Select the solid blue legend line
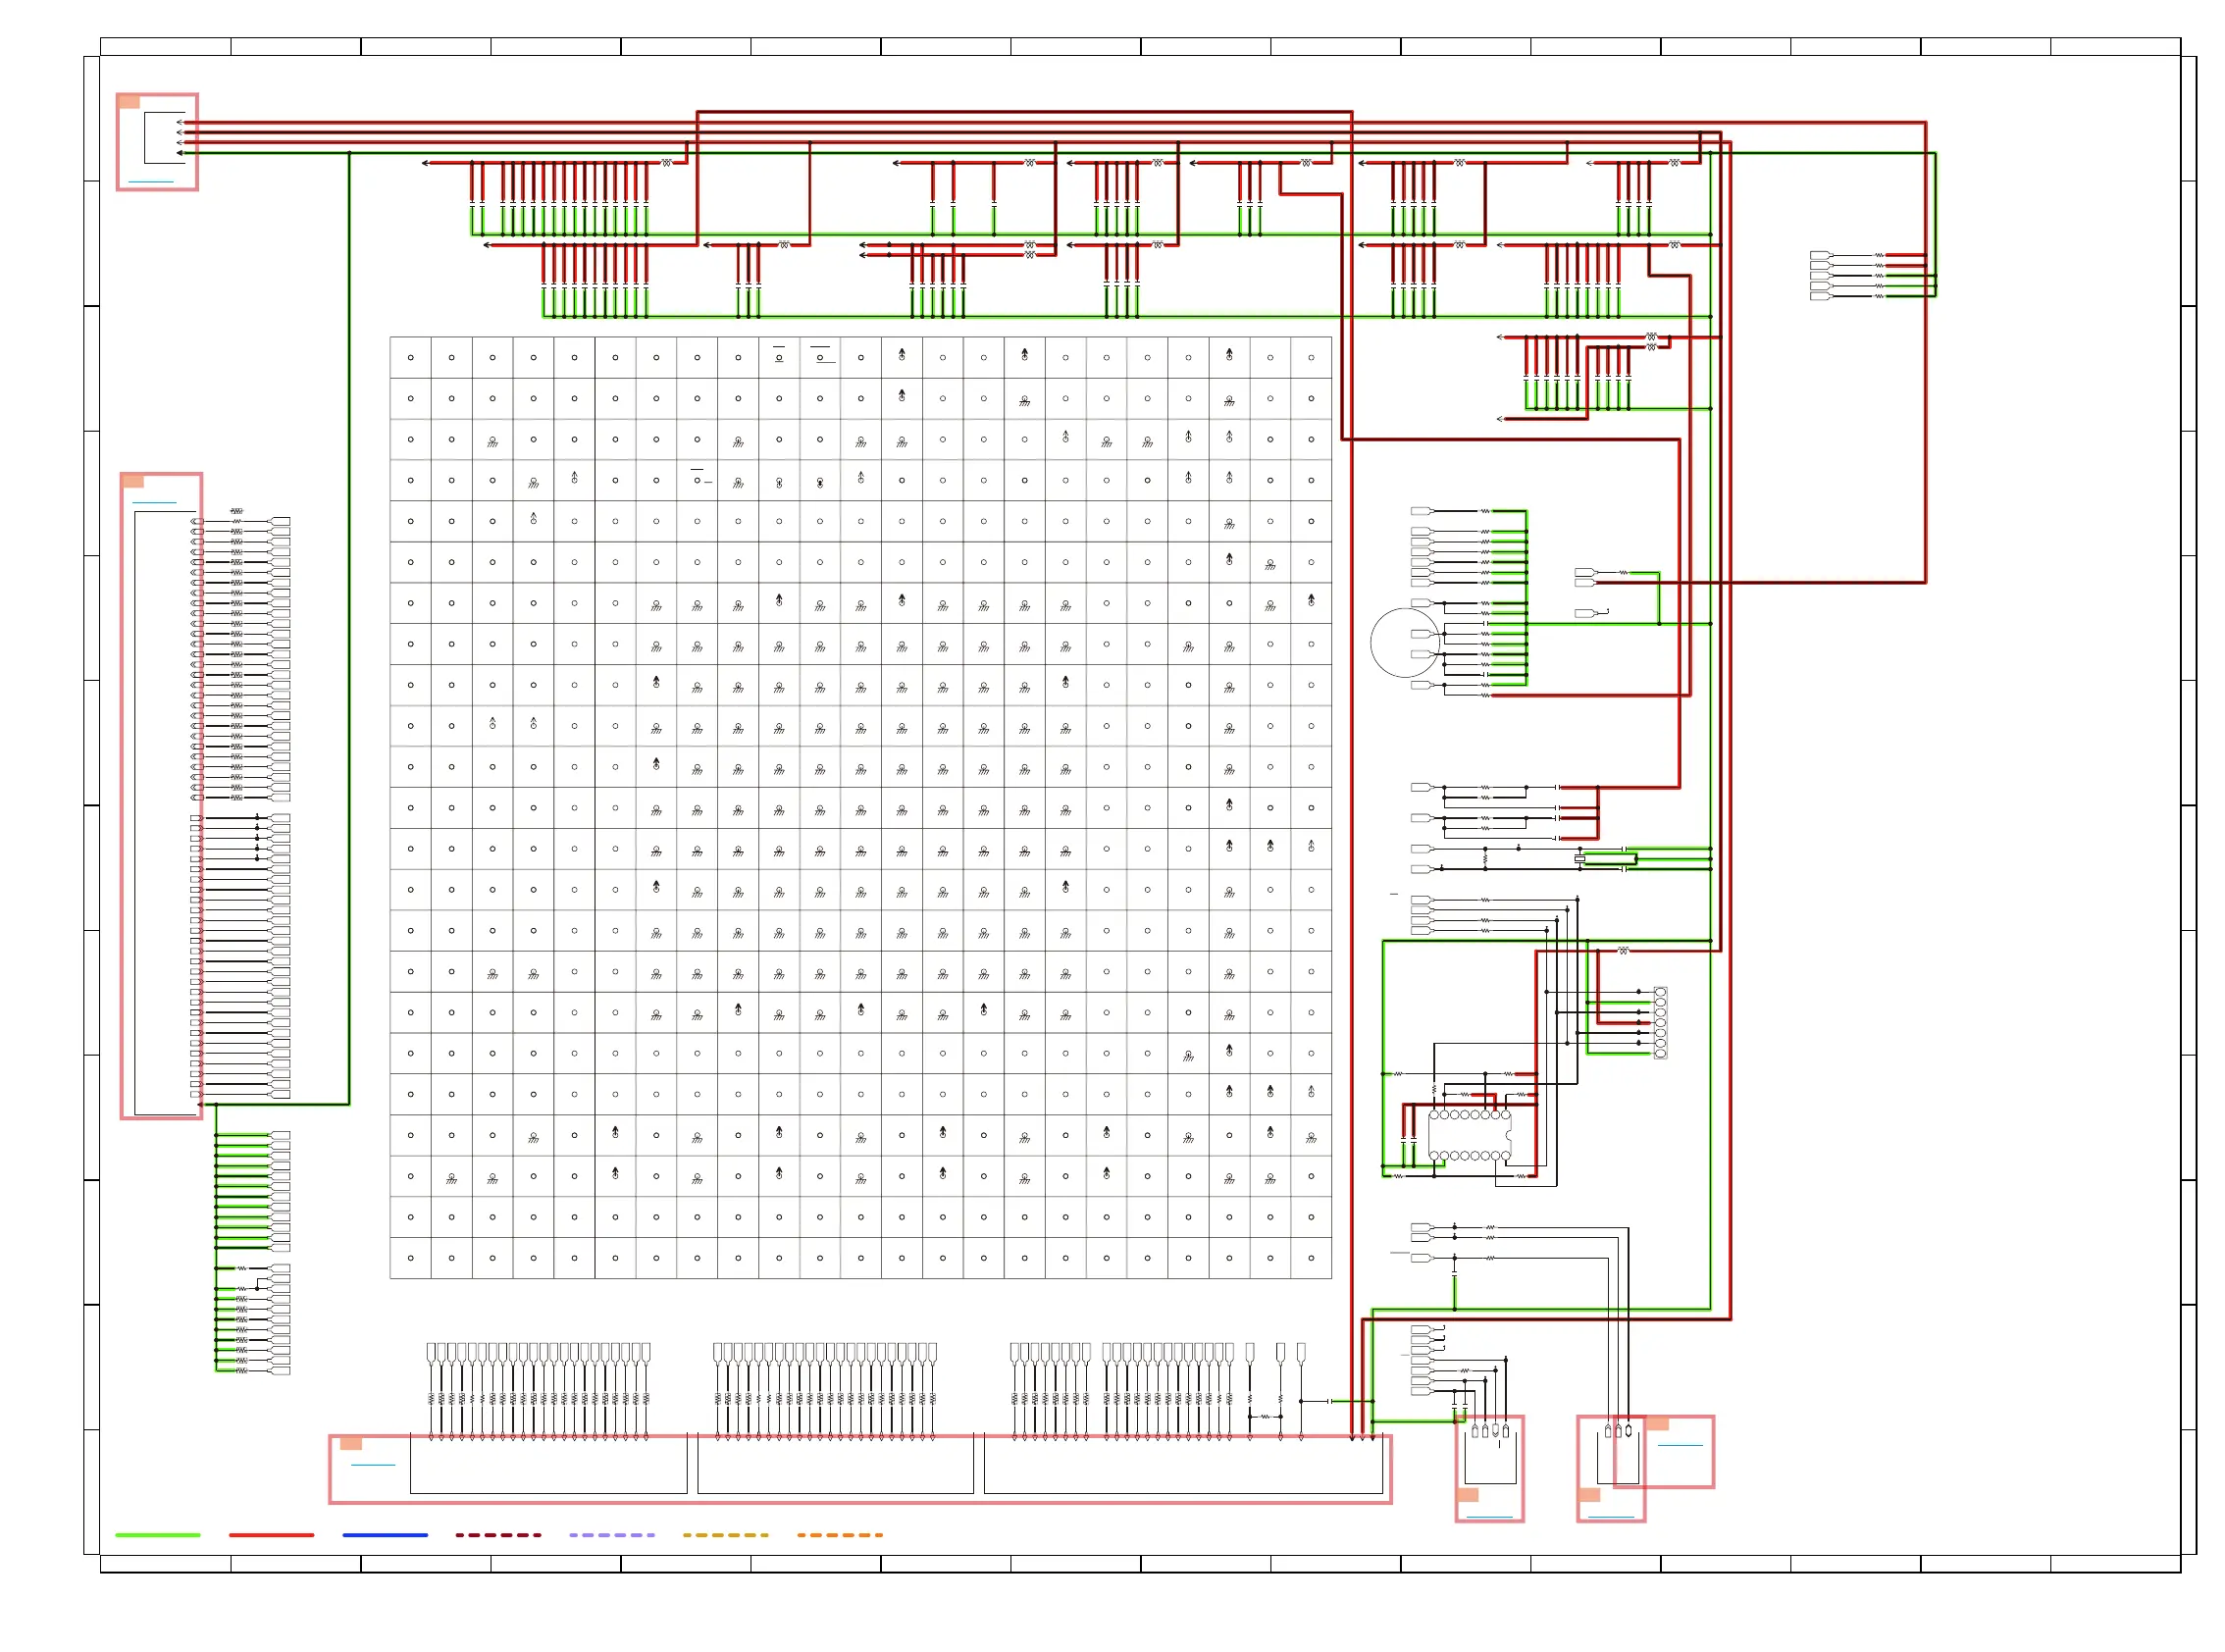This screenshot has width=2225, height=1652. [385, 1534]
